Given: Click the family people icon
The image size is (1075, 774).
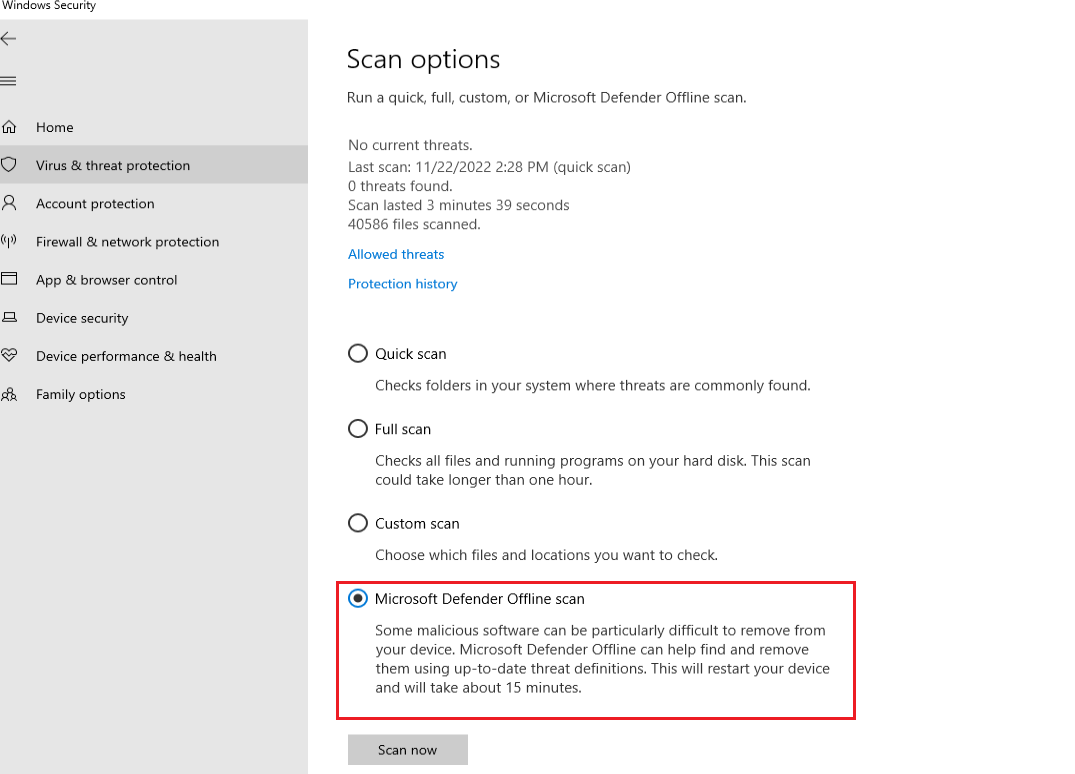Looking at the screenshot, I should coord(9,394).
